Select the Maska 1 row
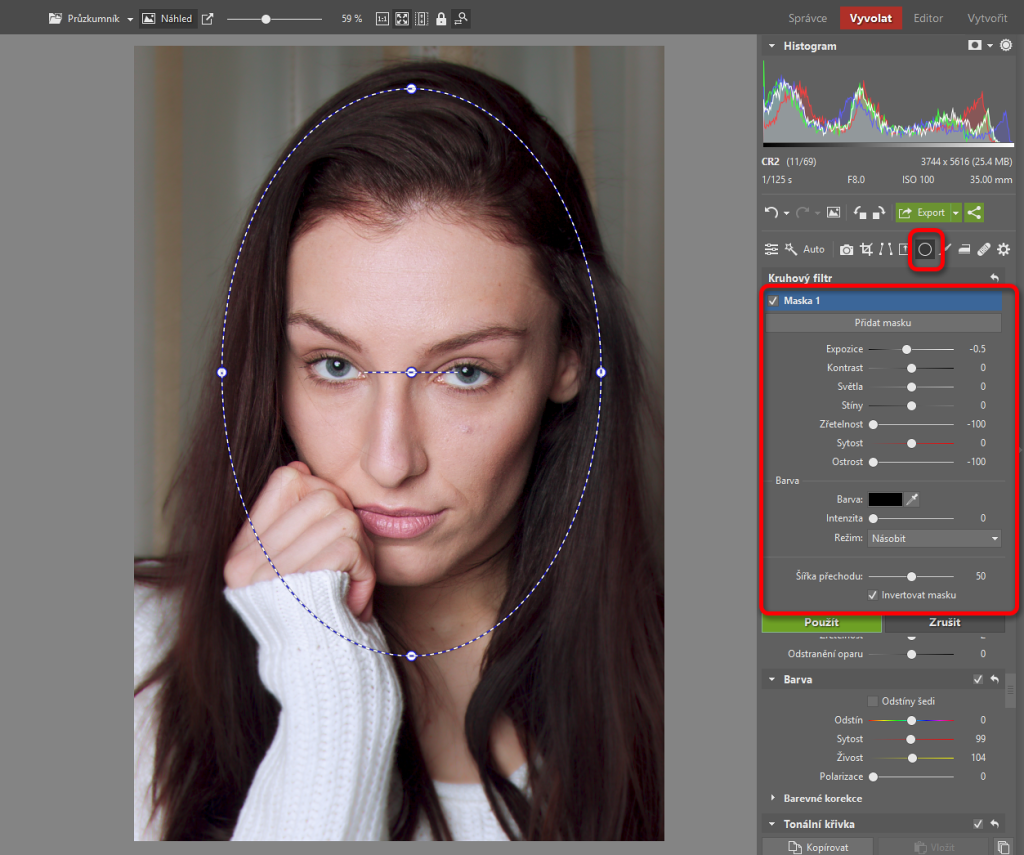 [884, 300]
